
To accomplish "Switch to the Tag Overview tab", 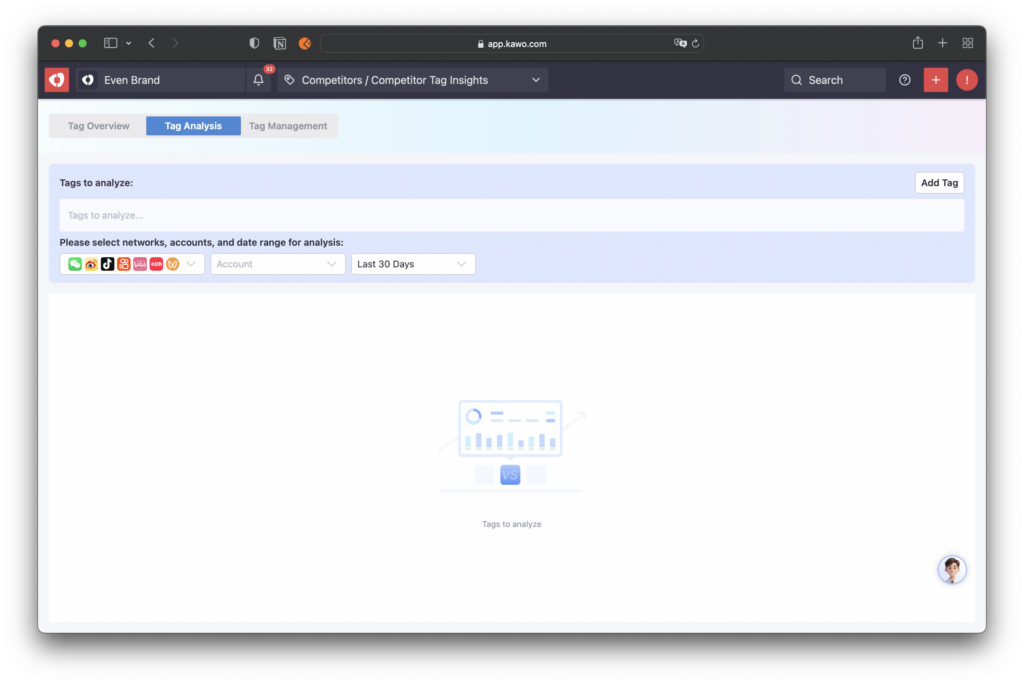I will (x=98, y=126).
